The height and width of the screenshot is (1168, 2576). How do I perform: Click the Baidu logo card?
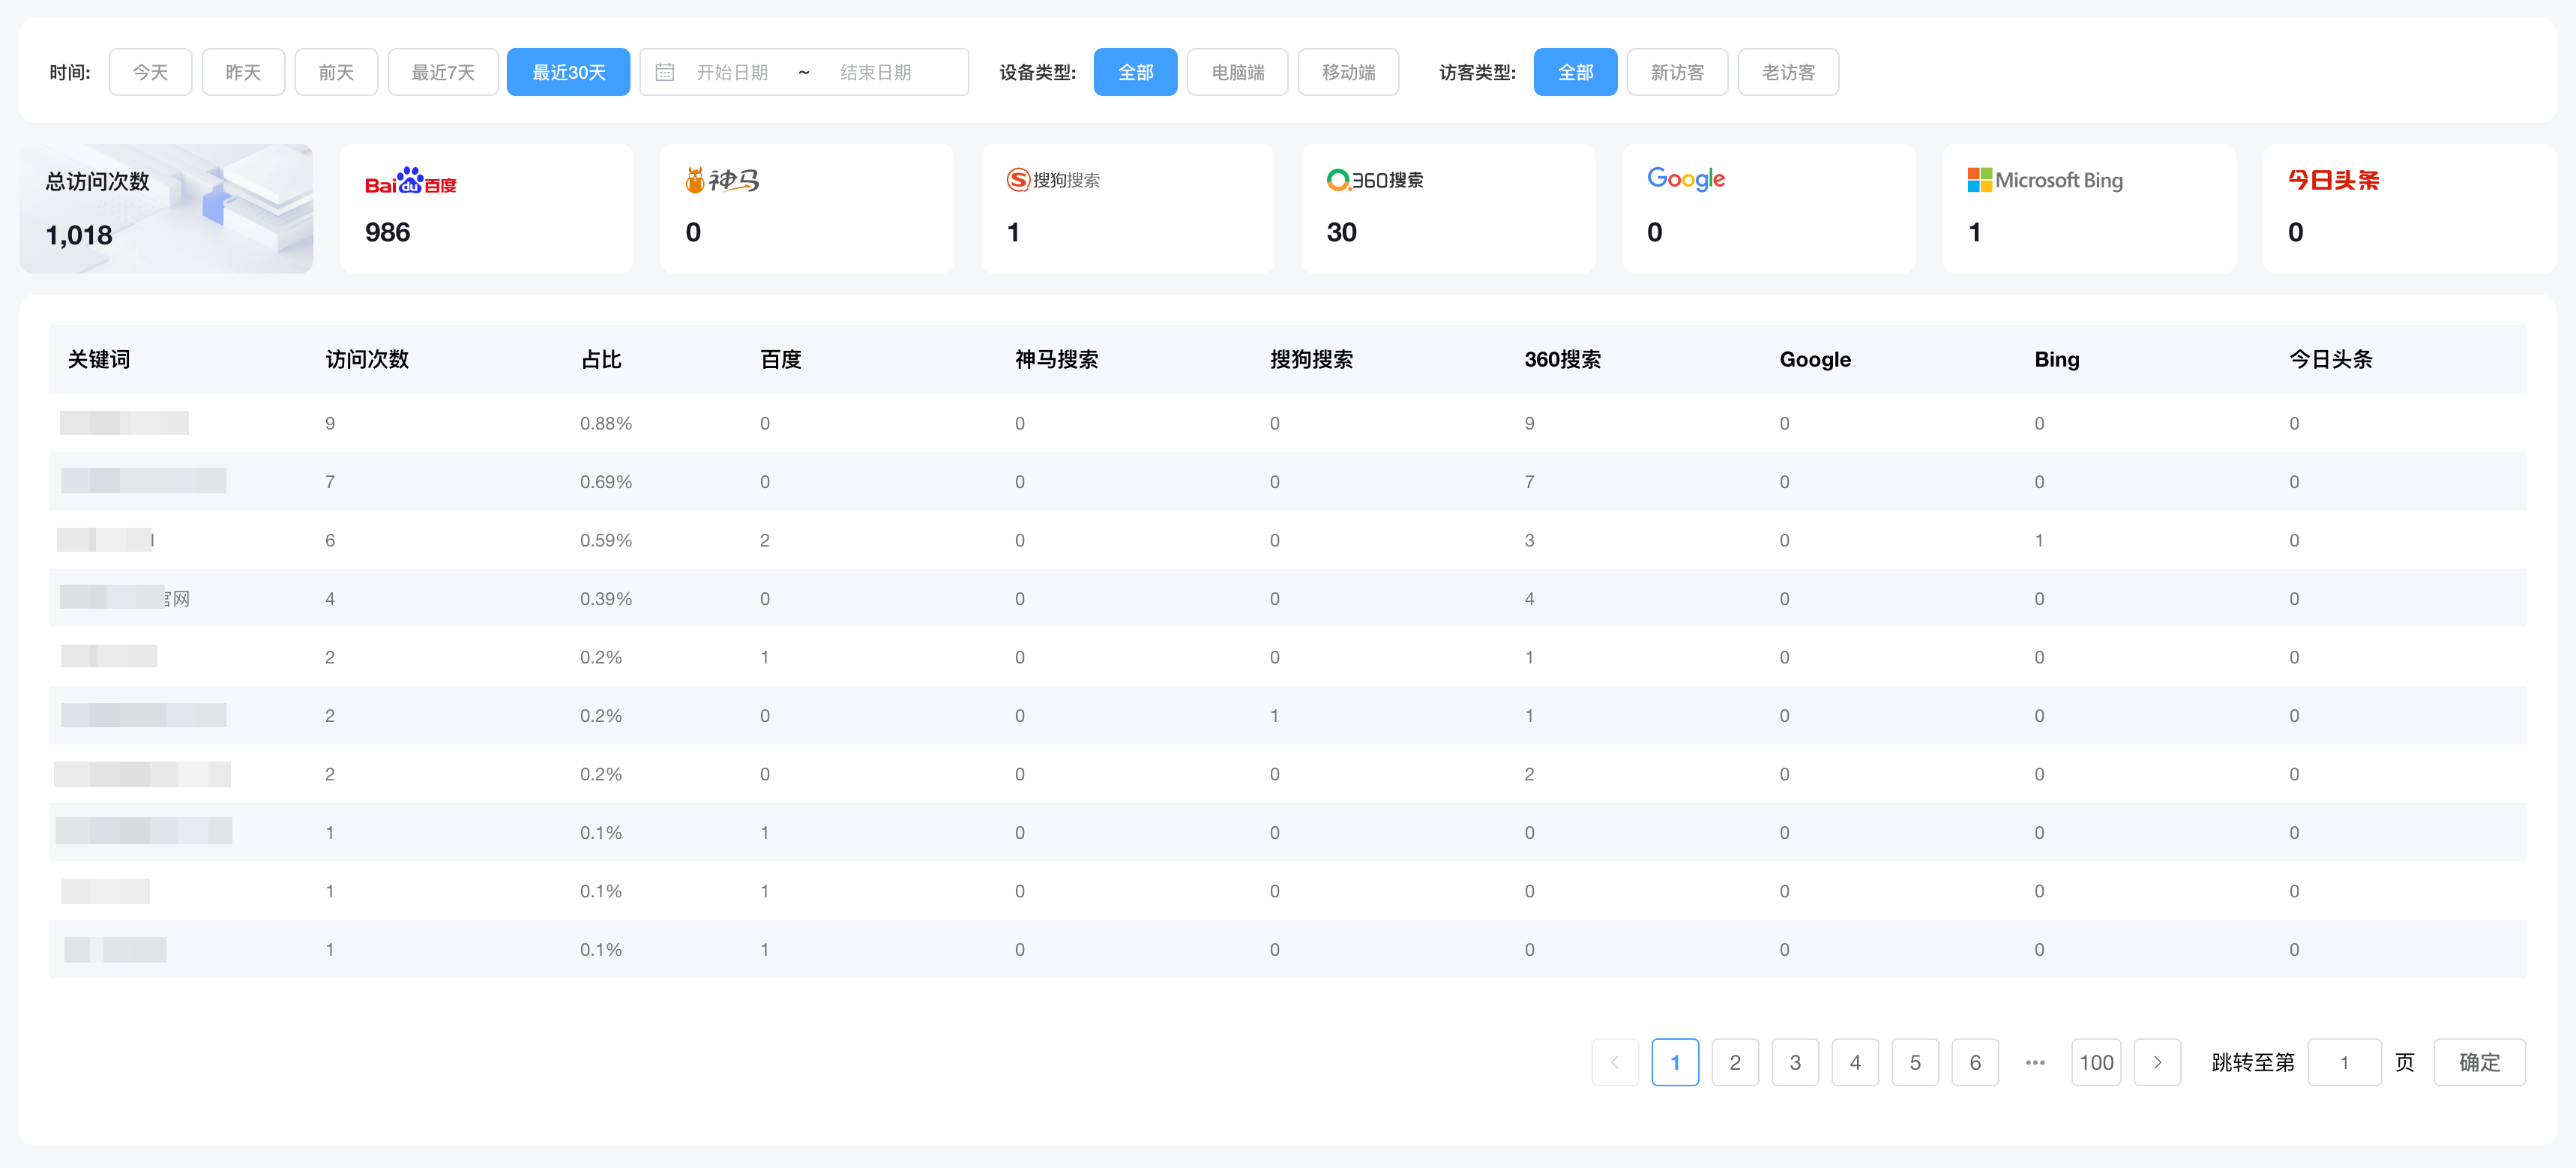tap(487, 208)
